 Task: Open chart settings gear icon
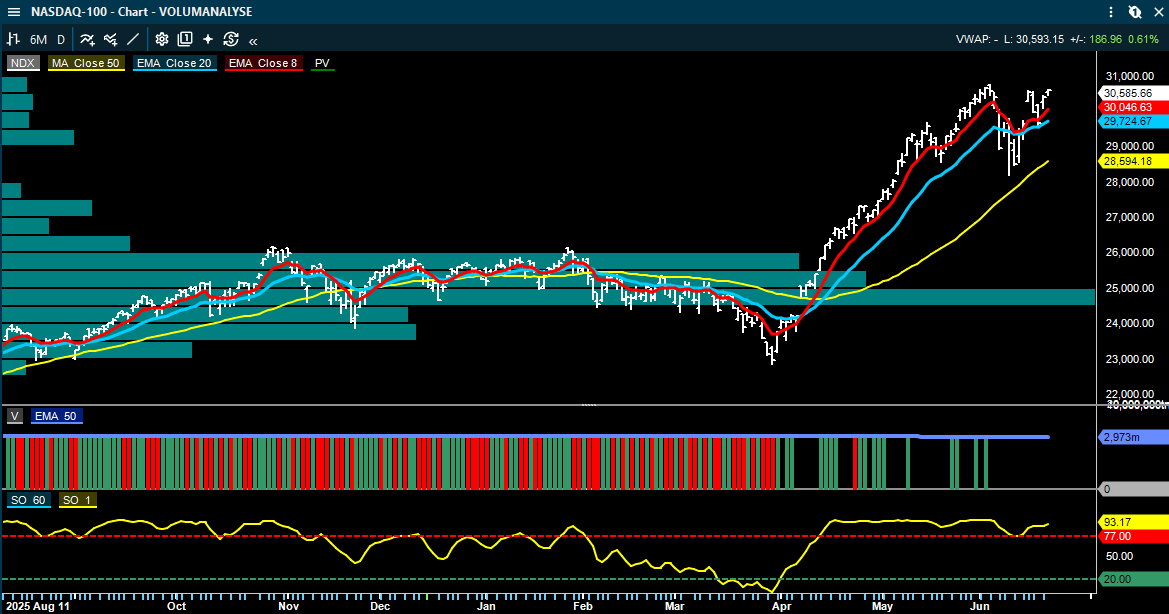tap(162, 39)
